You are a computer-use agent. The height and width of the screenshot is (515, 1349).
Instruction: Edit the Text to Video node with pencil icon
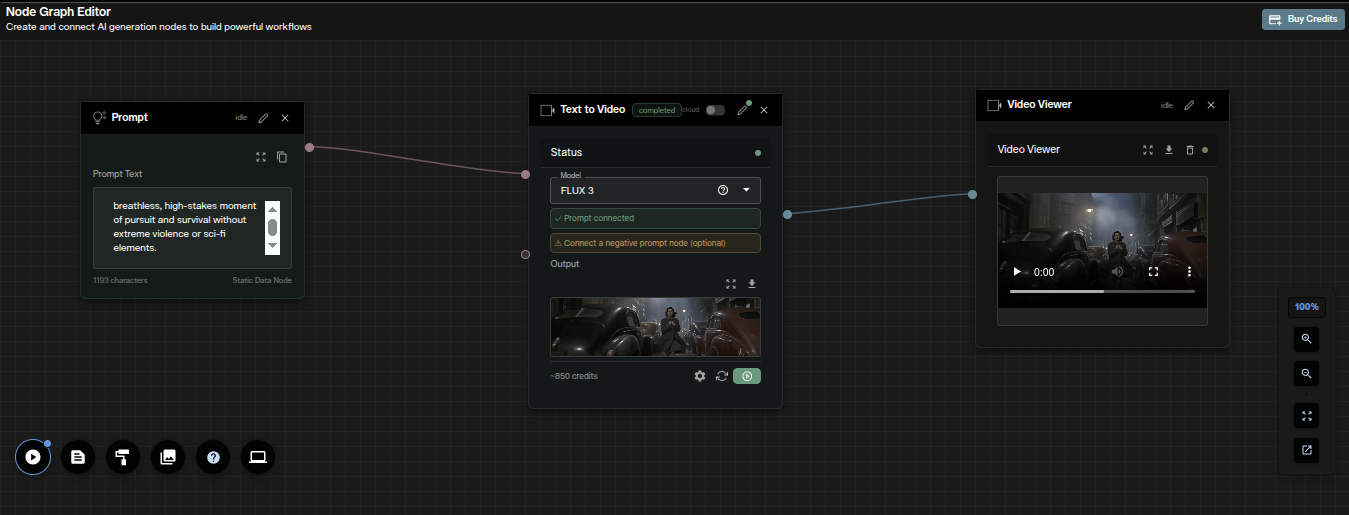(742, 110)
